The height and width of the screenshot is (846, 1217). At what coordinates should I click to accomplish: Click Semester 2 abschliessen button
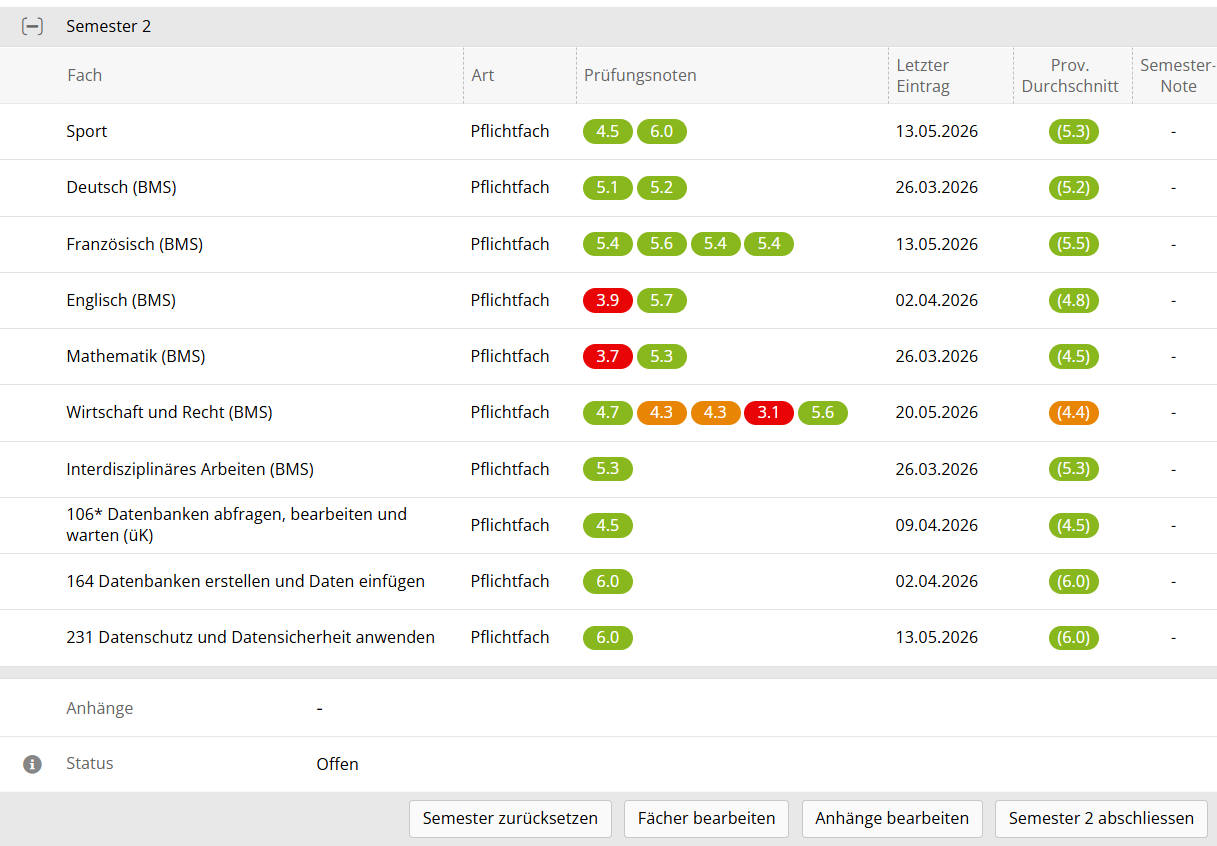pos(1101,818)
